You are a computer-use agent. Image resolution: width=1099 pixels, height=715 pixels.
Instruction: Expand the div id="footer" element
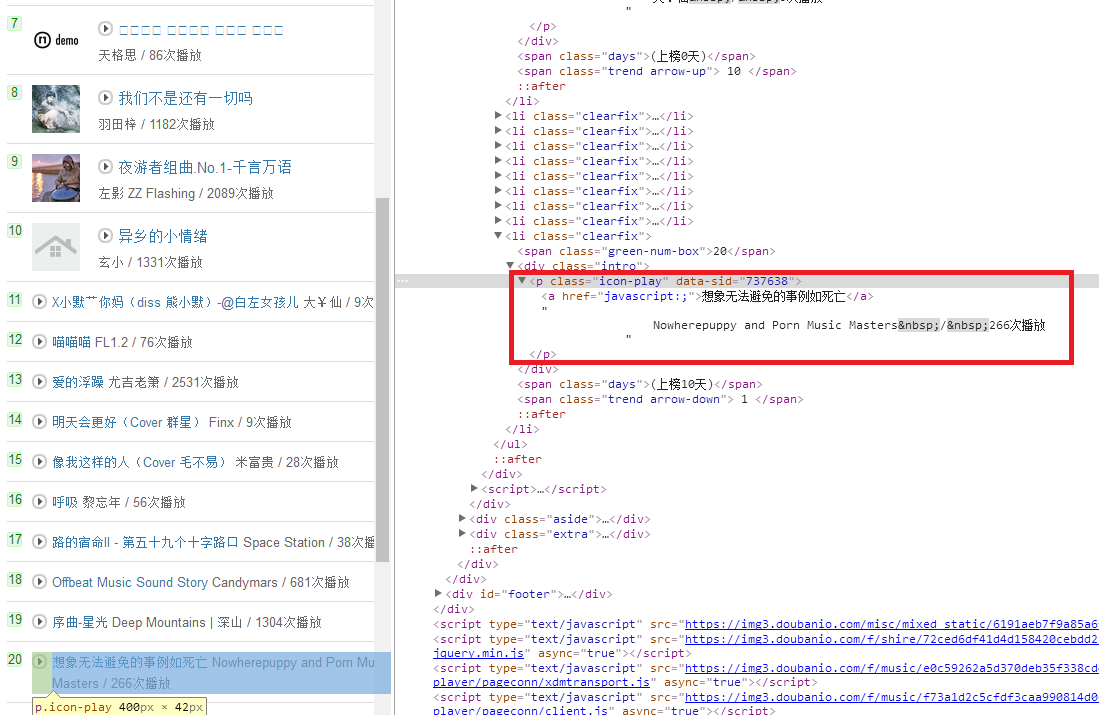tap(439, 593)
